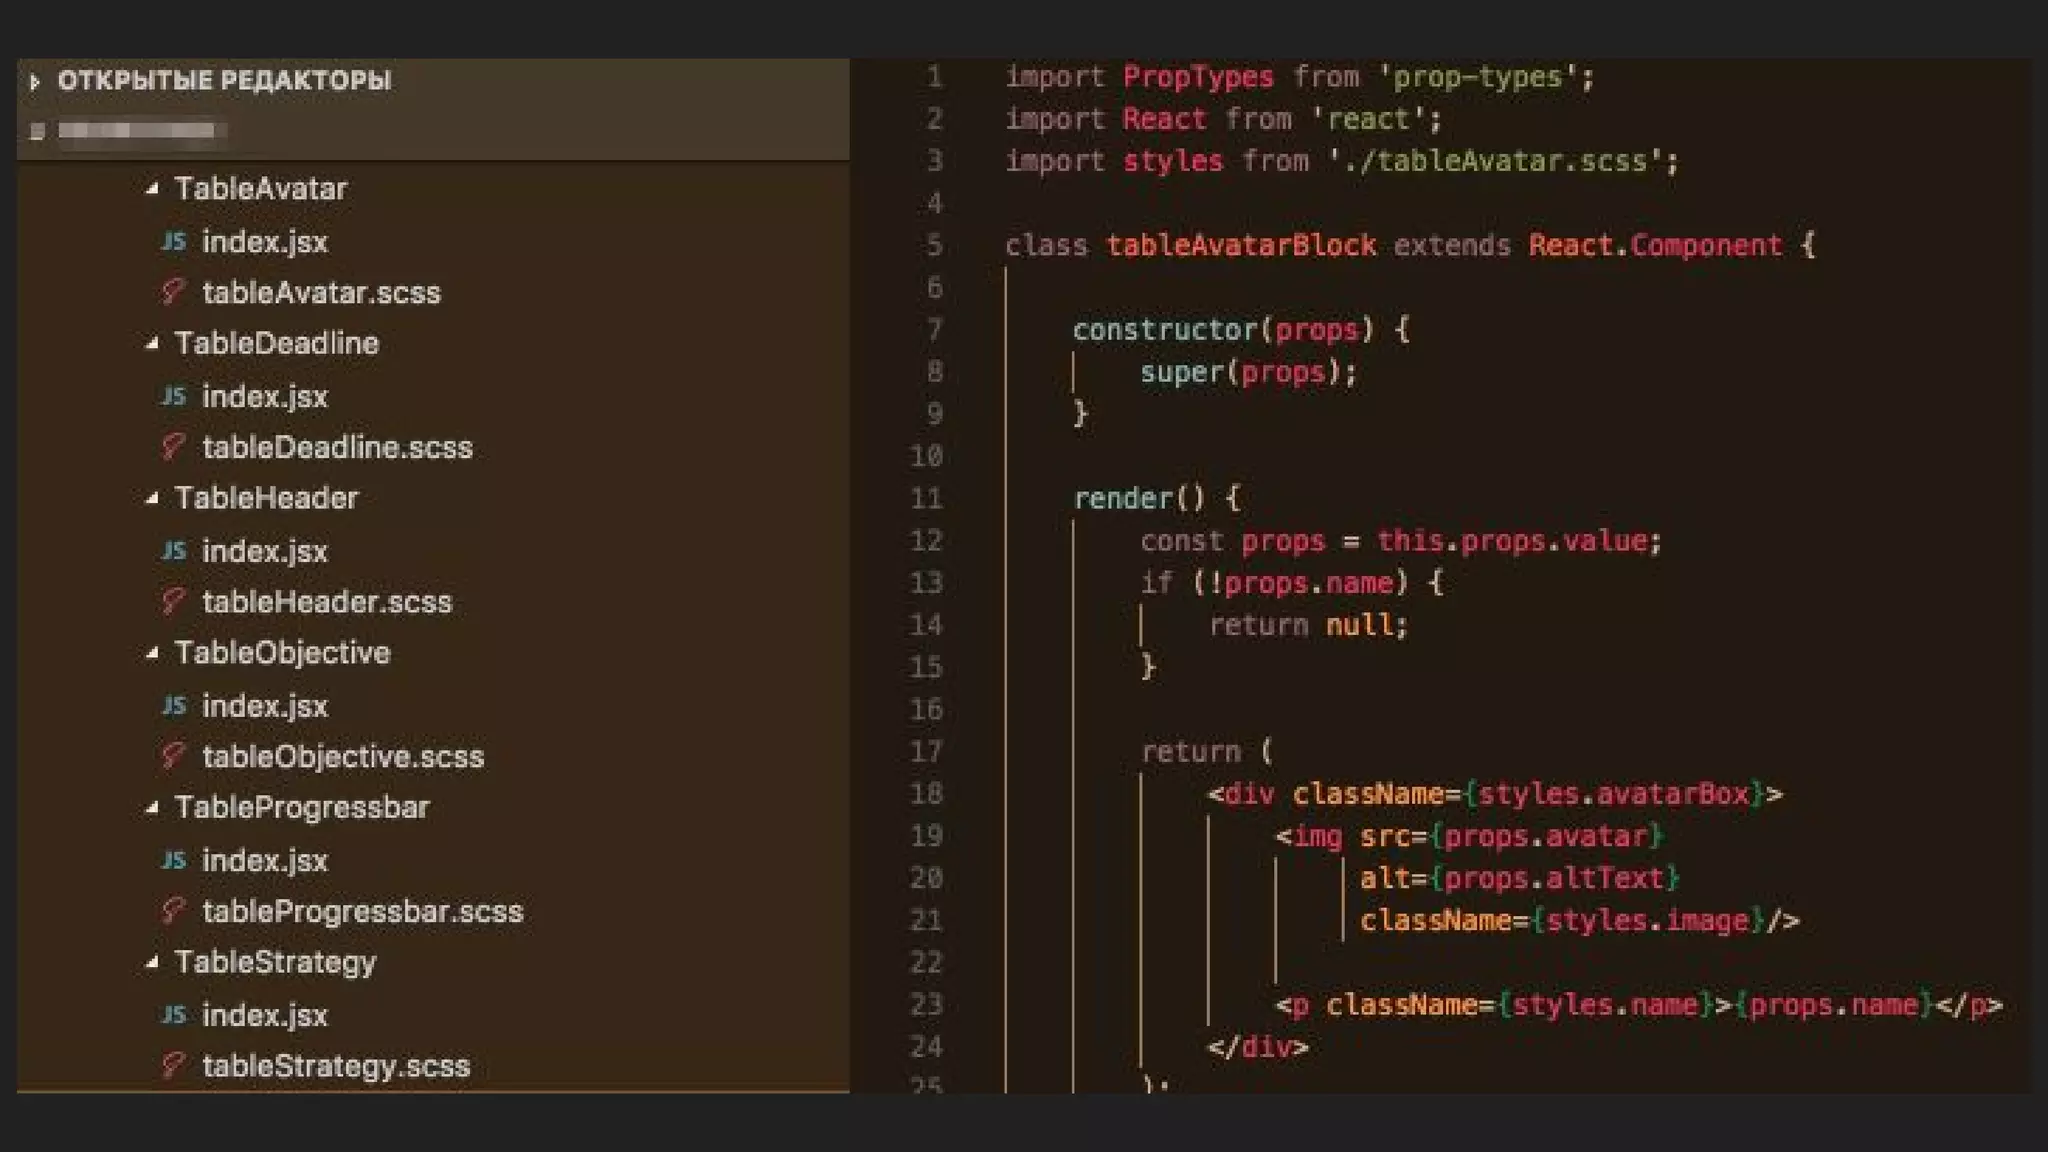The height and width of the screenshot is (1152, 2048).
Task: Click JS icon of TableAvatar index.jsx
Action: [174, 241]
